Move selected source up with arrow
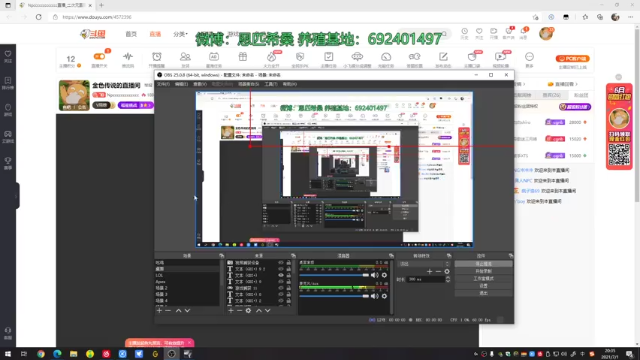This screenshot has height=360, width=640. [259, 311]
